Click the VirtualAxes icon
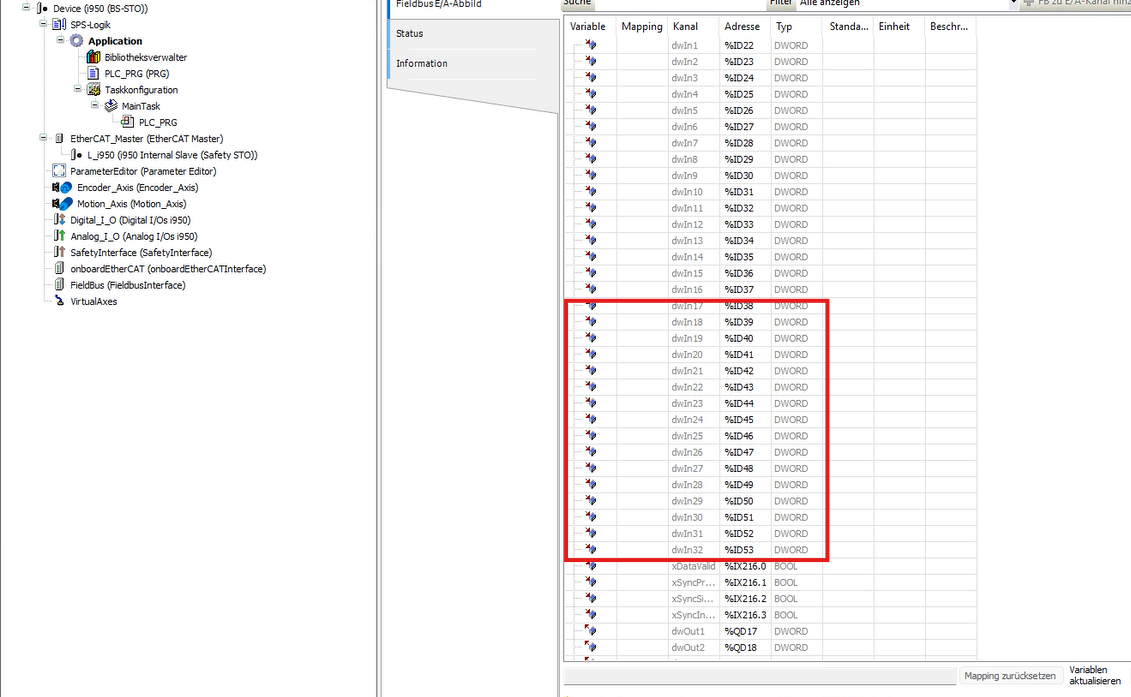This screenshot has width=1131, height=697. (60, 301)
